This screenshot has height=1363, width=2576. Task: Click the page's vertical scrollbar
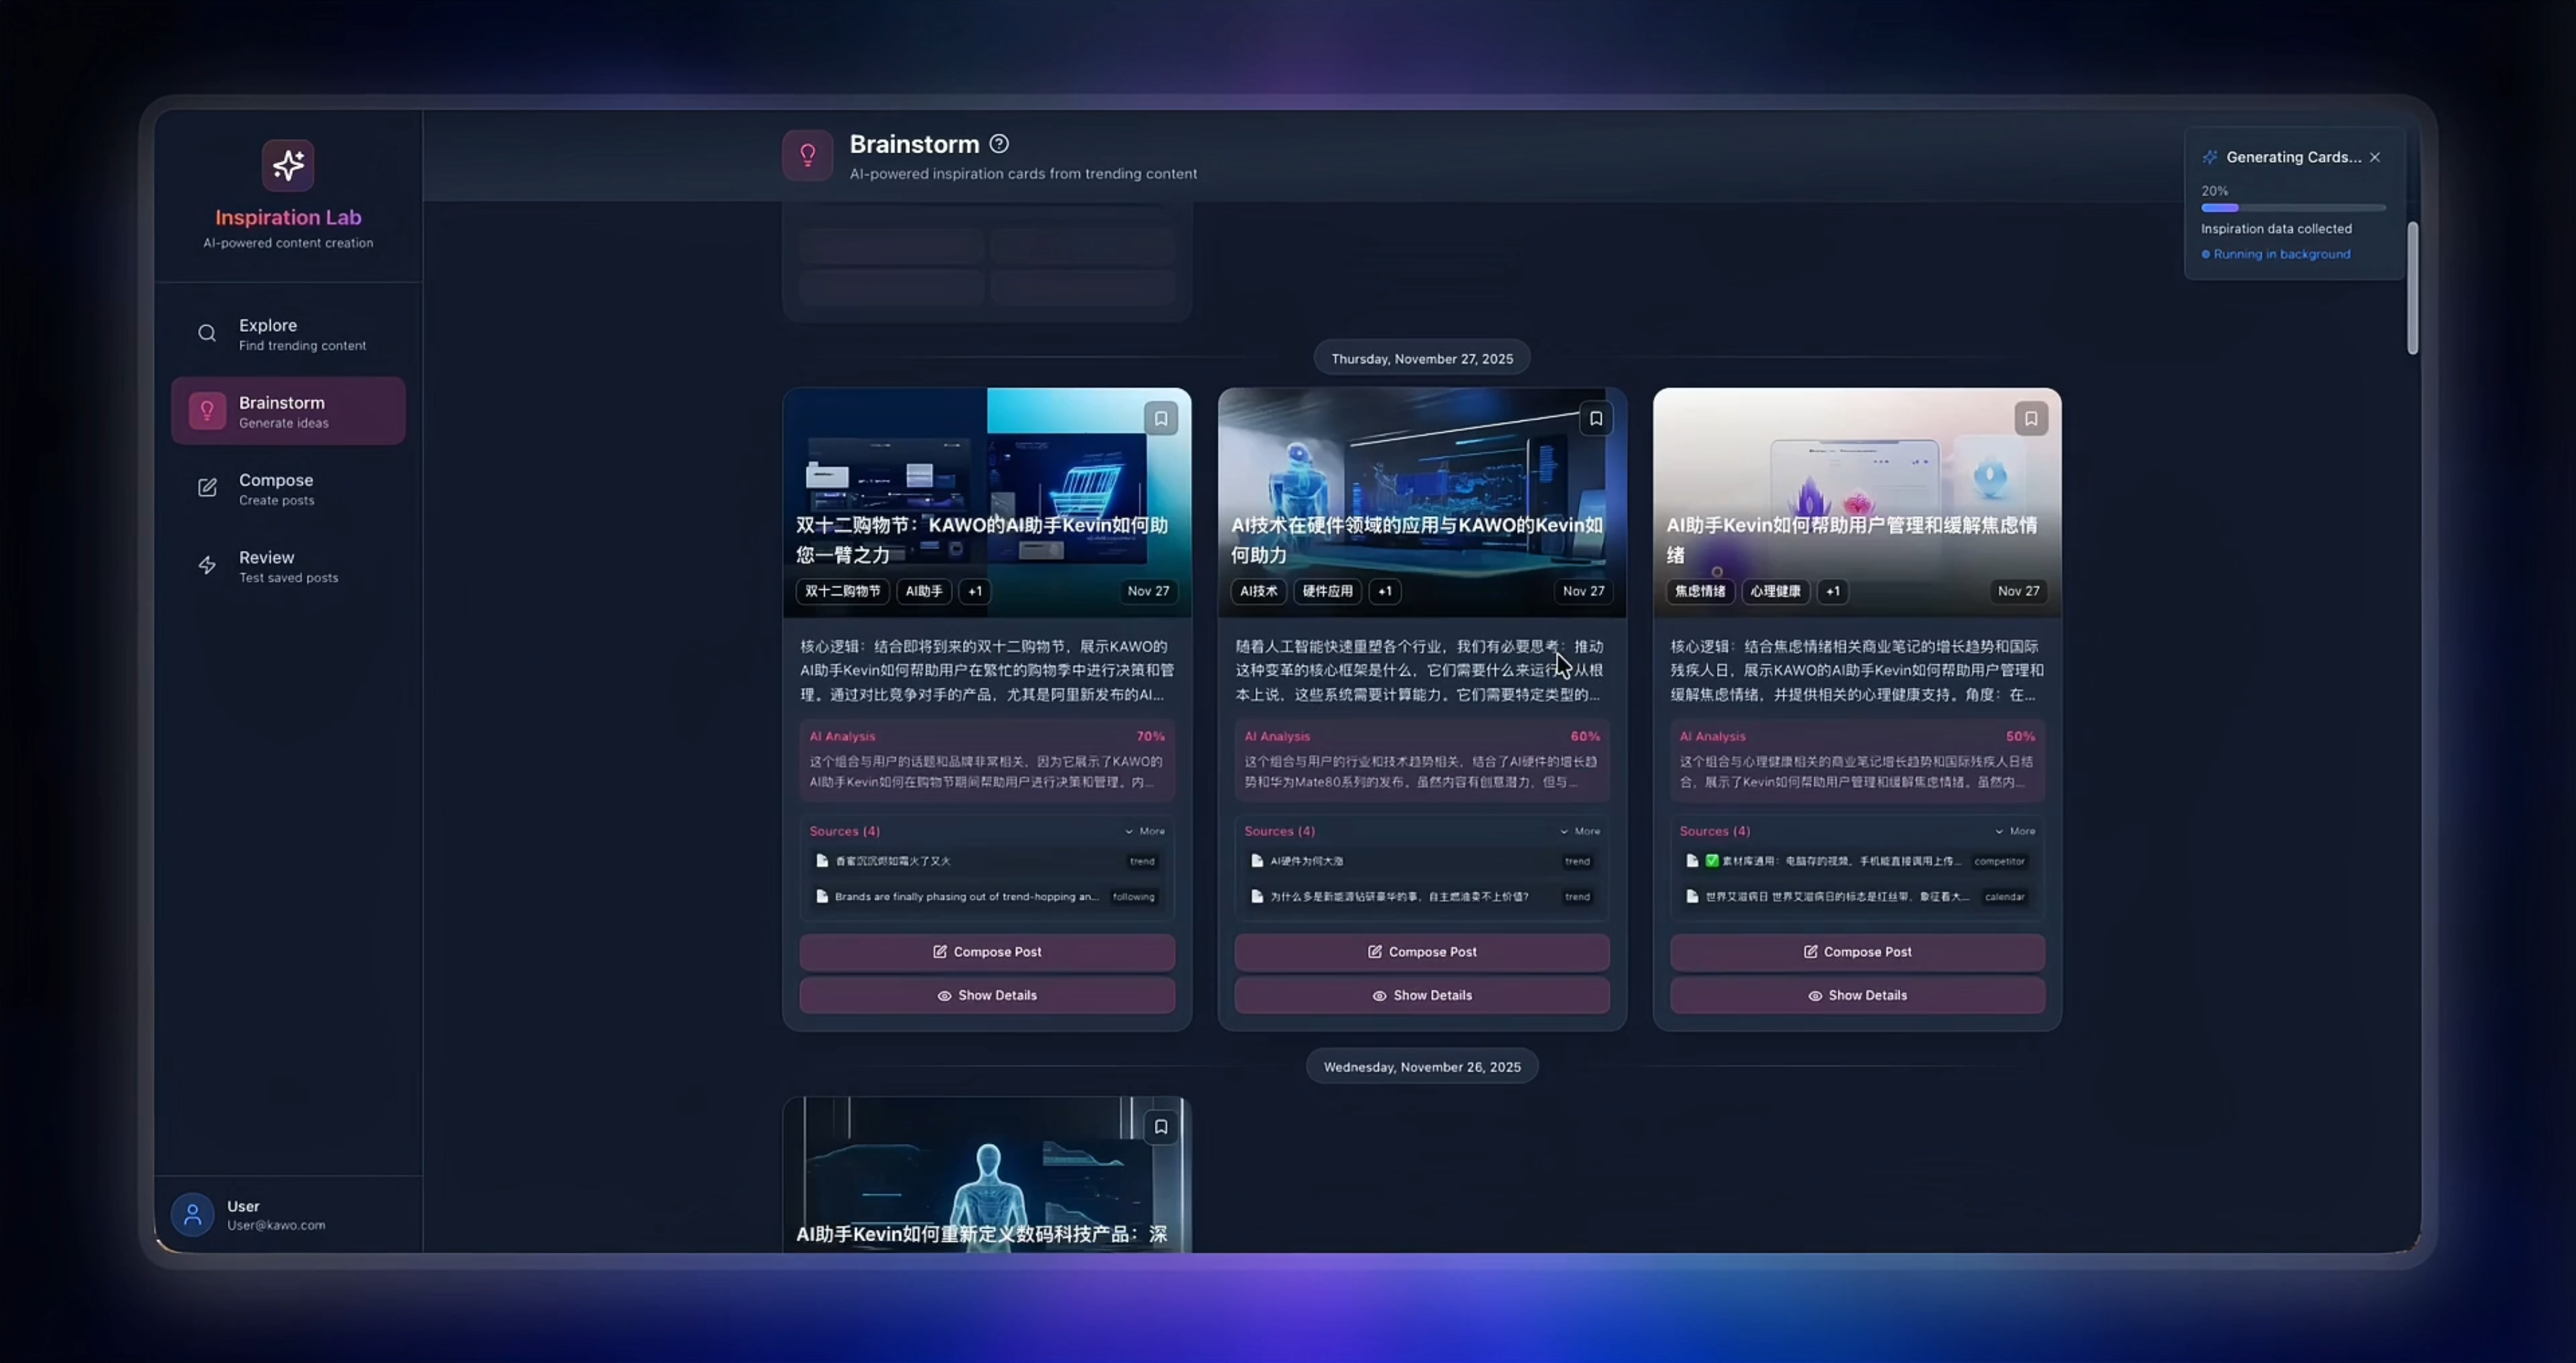coord(2412,288)
